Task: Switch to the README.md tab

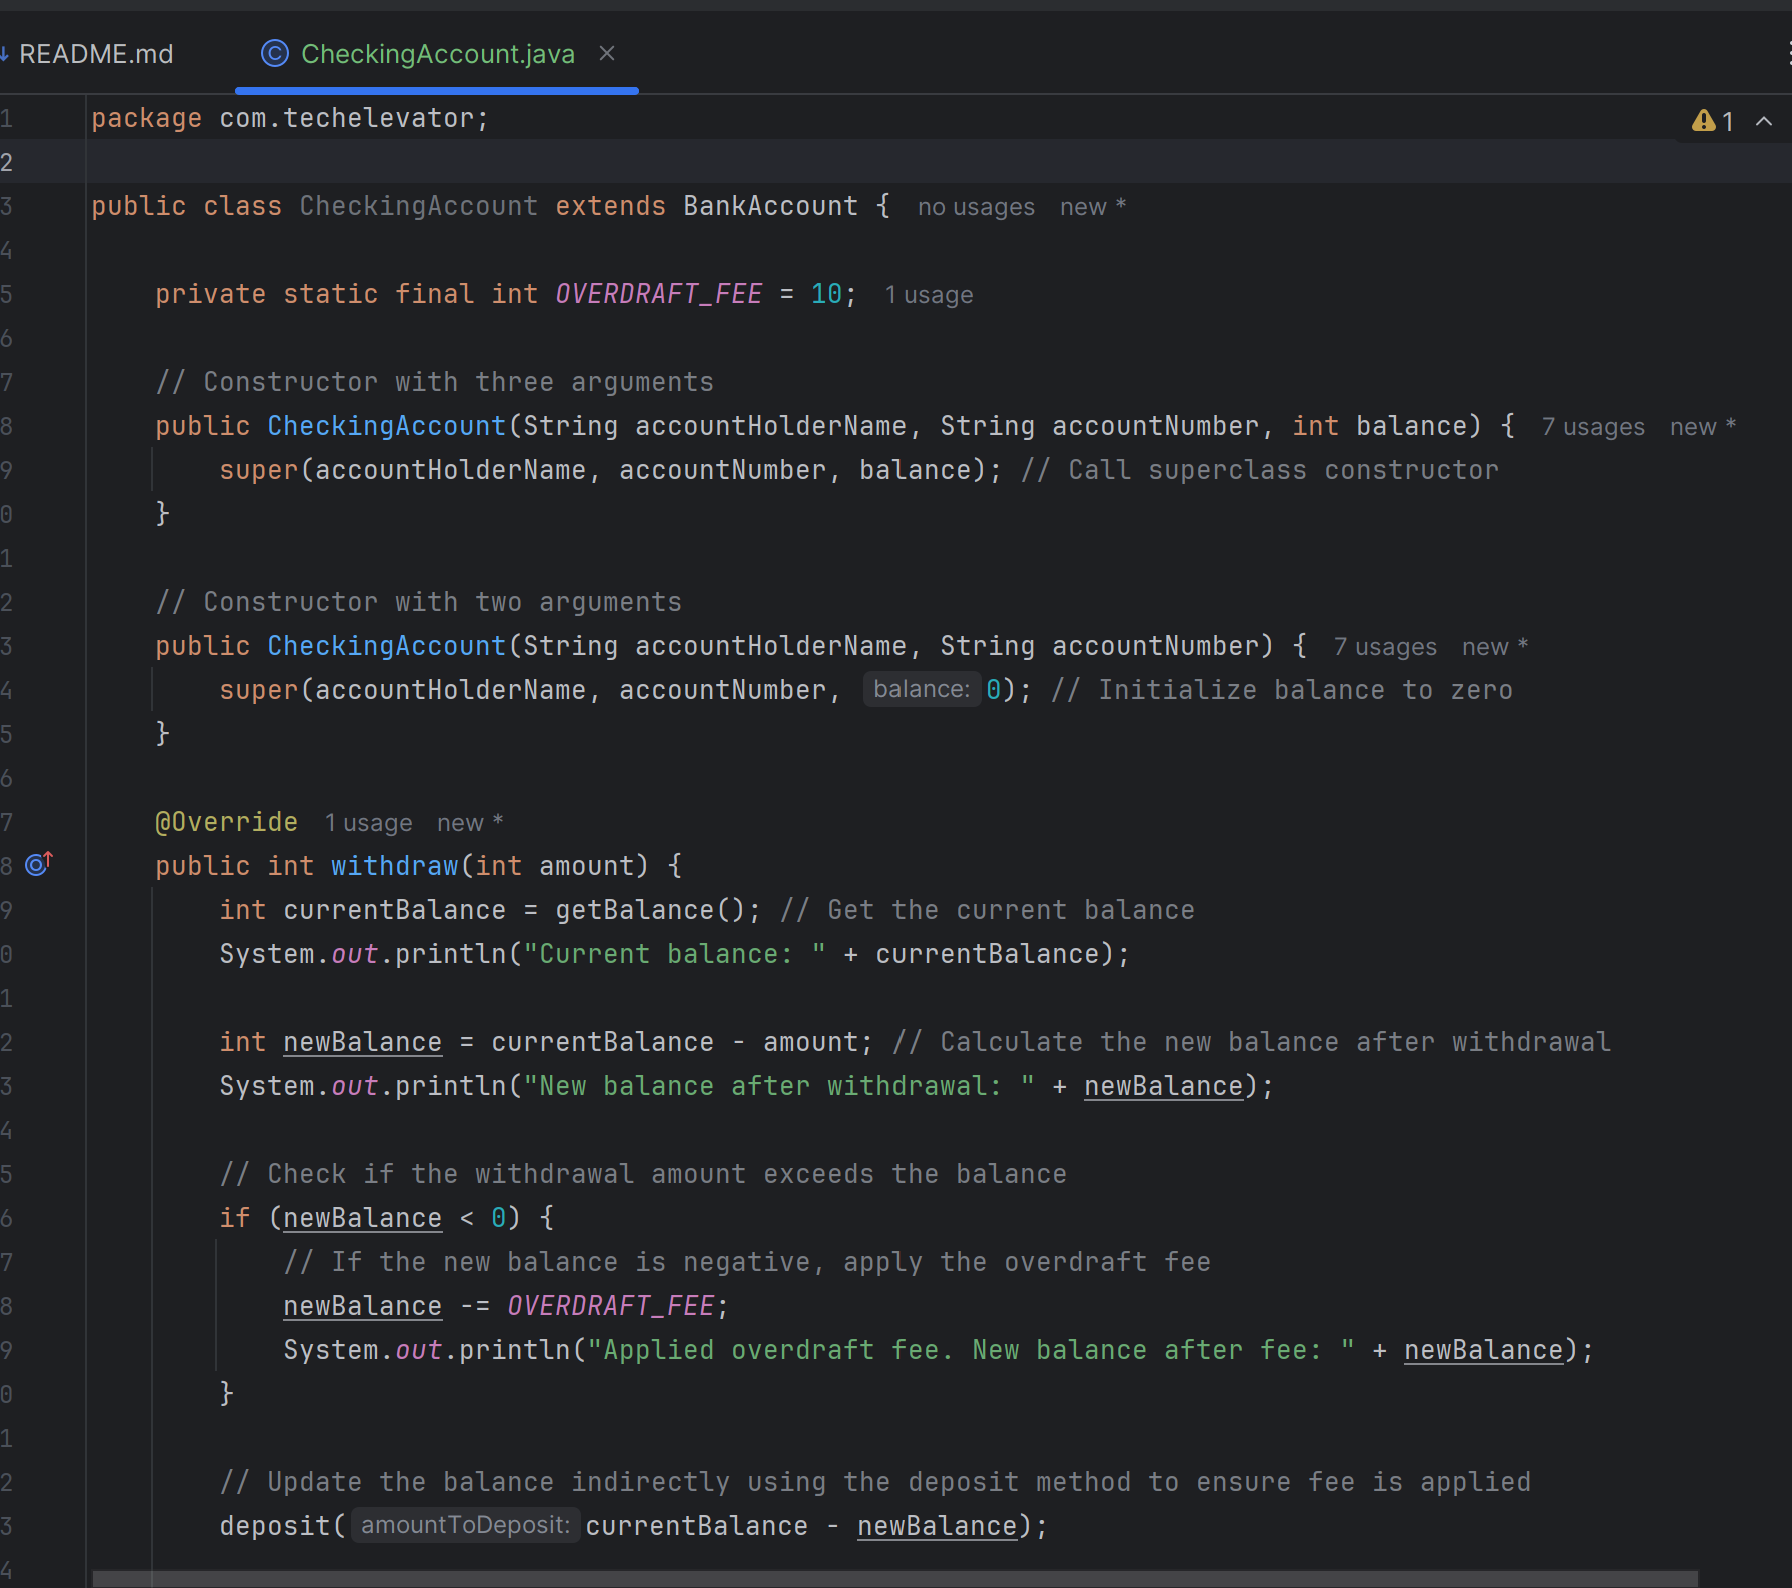Action: 97,54
